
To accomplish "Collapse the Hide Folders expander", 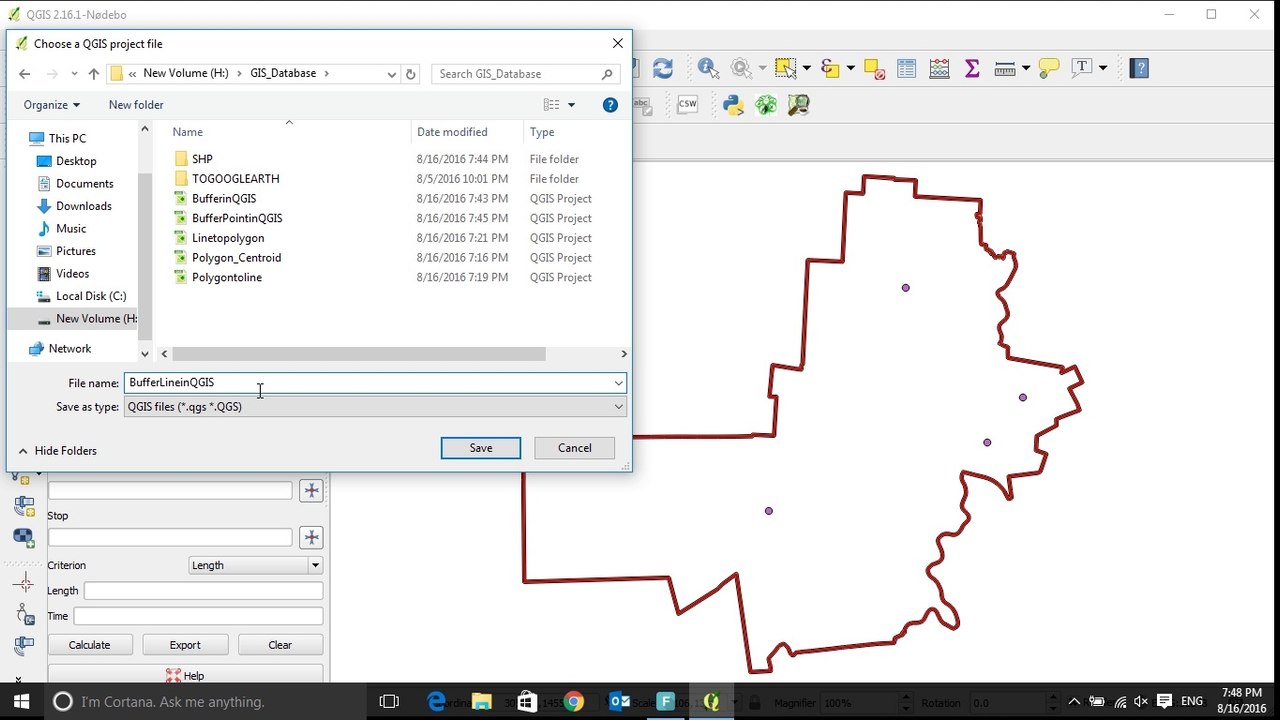I will pyautogui.click(x=57, y=451).
